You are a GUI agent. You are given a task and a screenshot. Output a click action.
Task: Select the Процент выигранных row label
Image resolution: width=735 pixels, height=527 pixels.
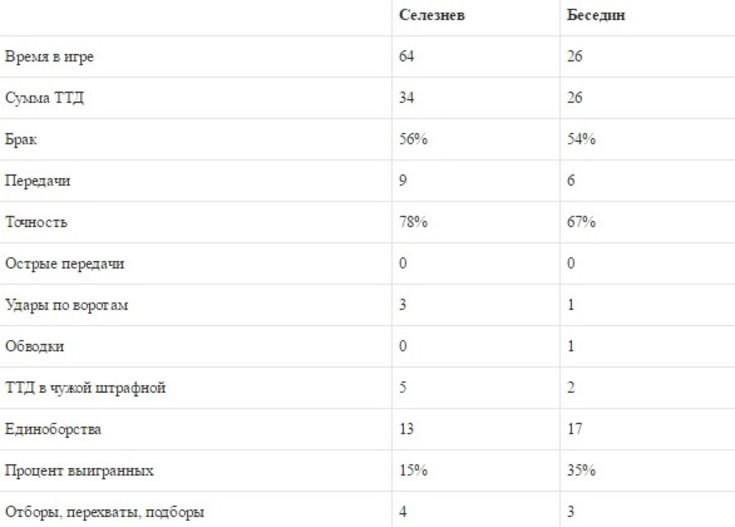(78, 471)
